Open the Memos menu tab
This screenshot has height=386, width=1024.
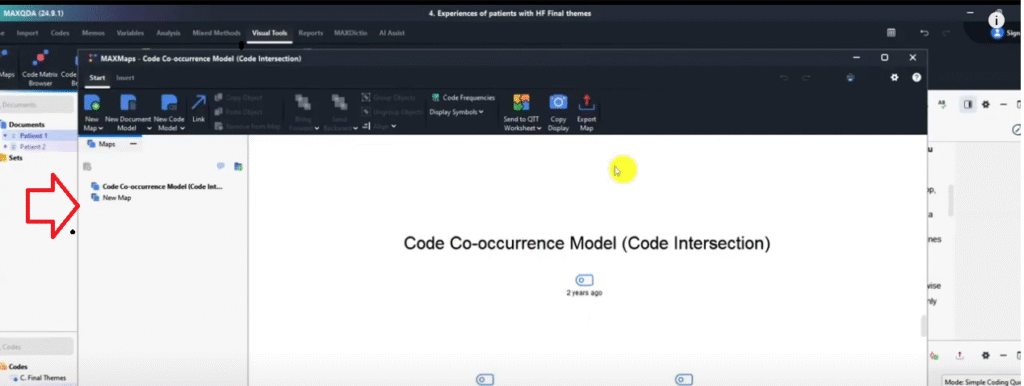point(93,33)
